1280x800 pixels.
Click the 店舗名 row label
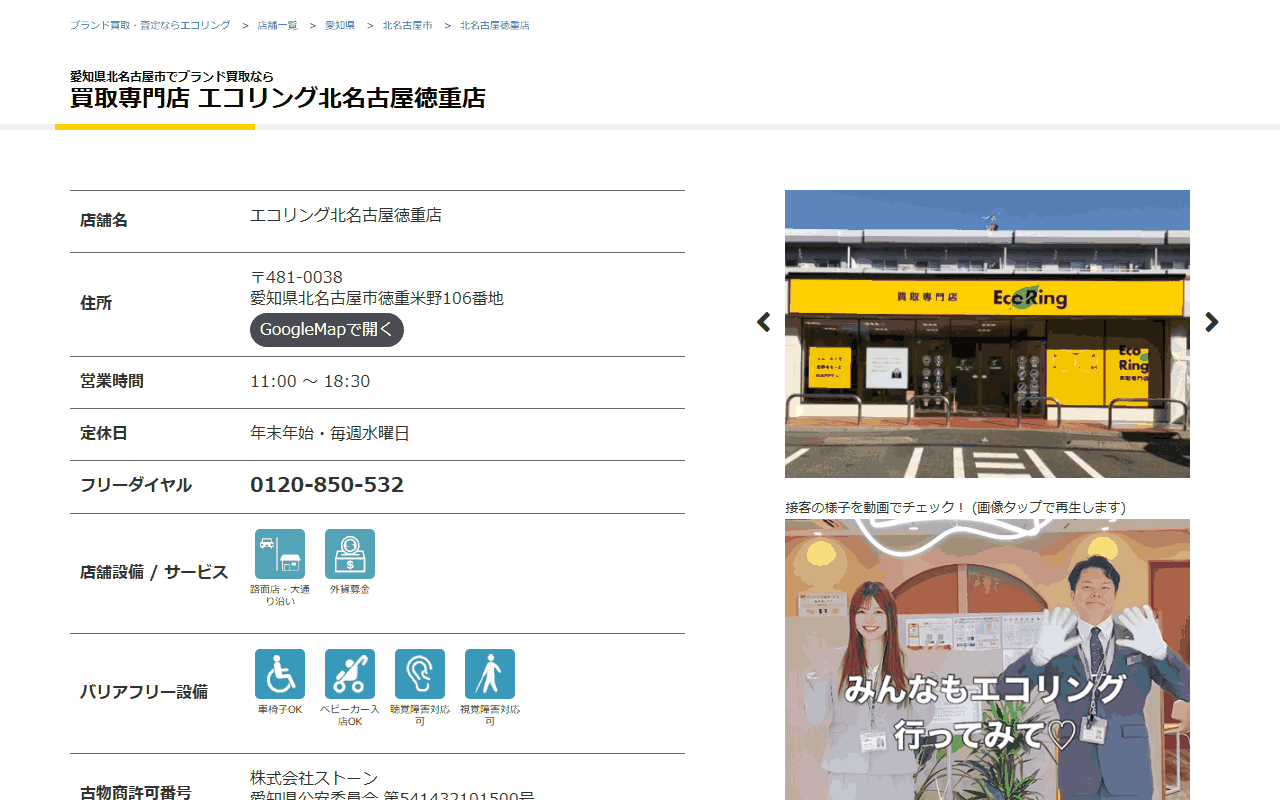pos(104,220)
